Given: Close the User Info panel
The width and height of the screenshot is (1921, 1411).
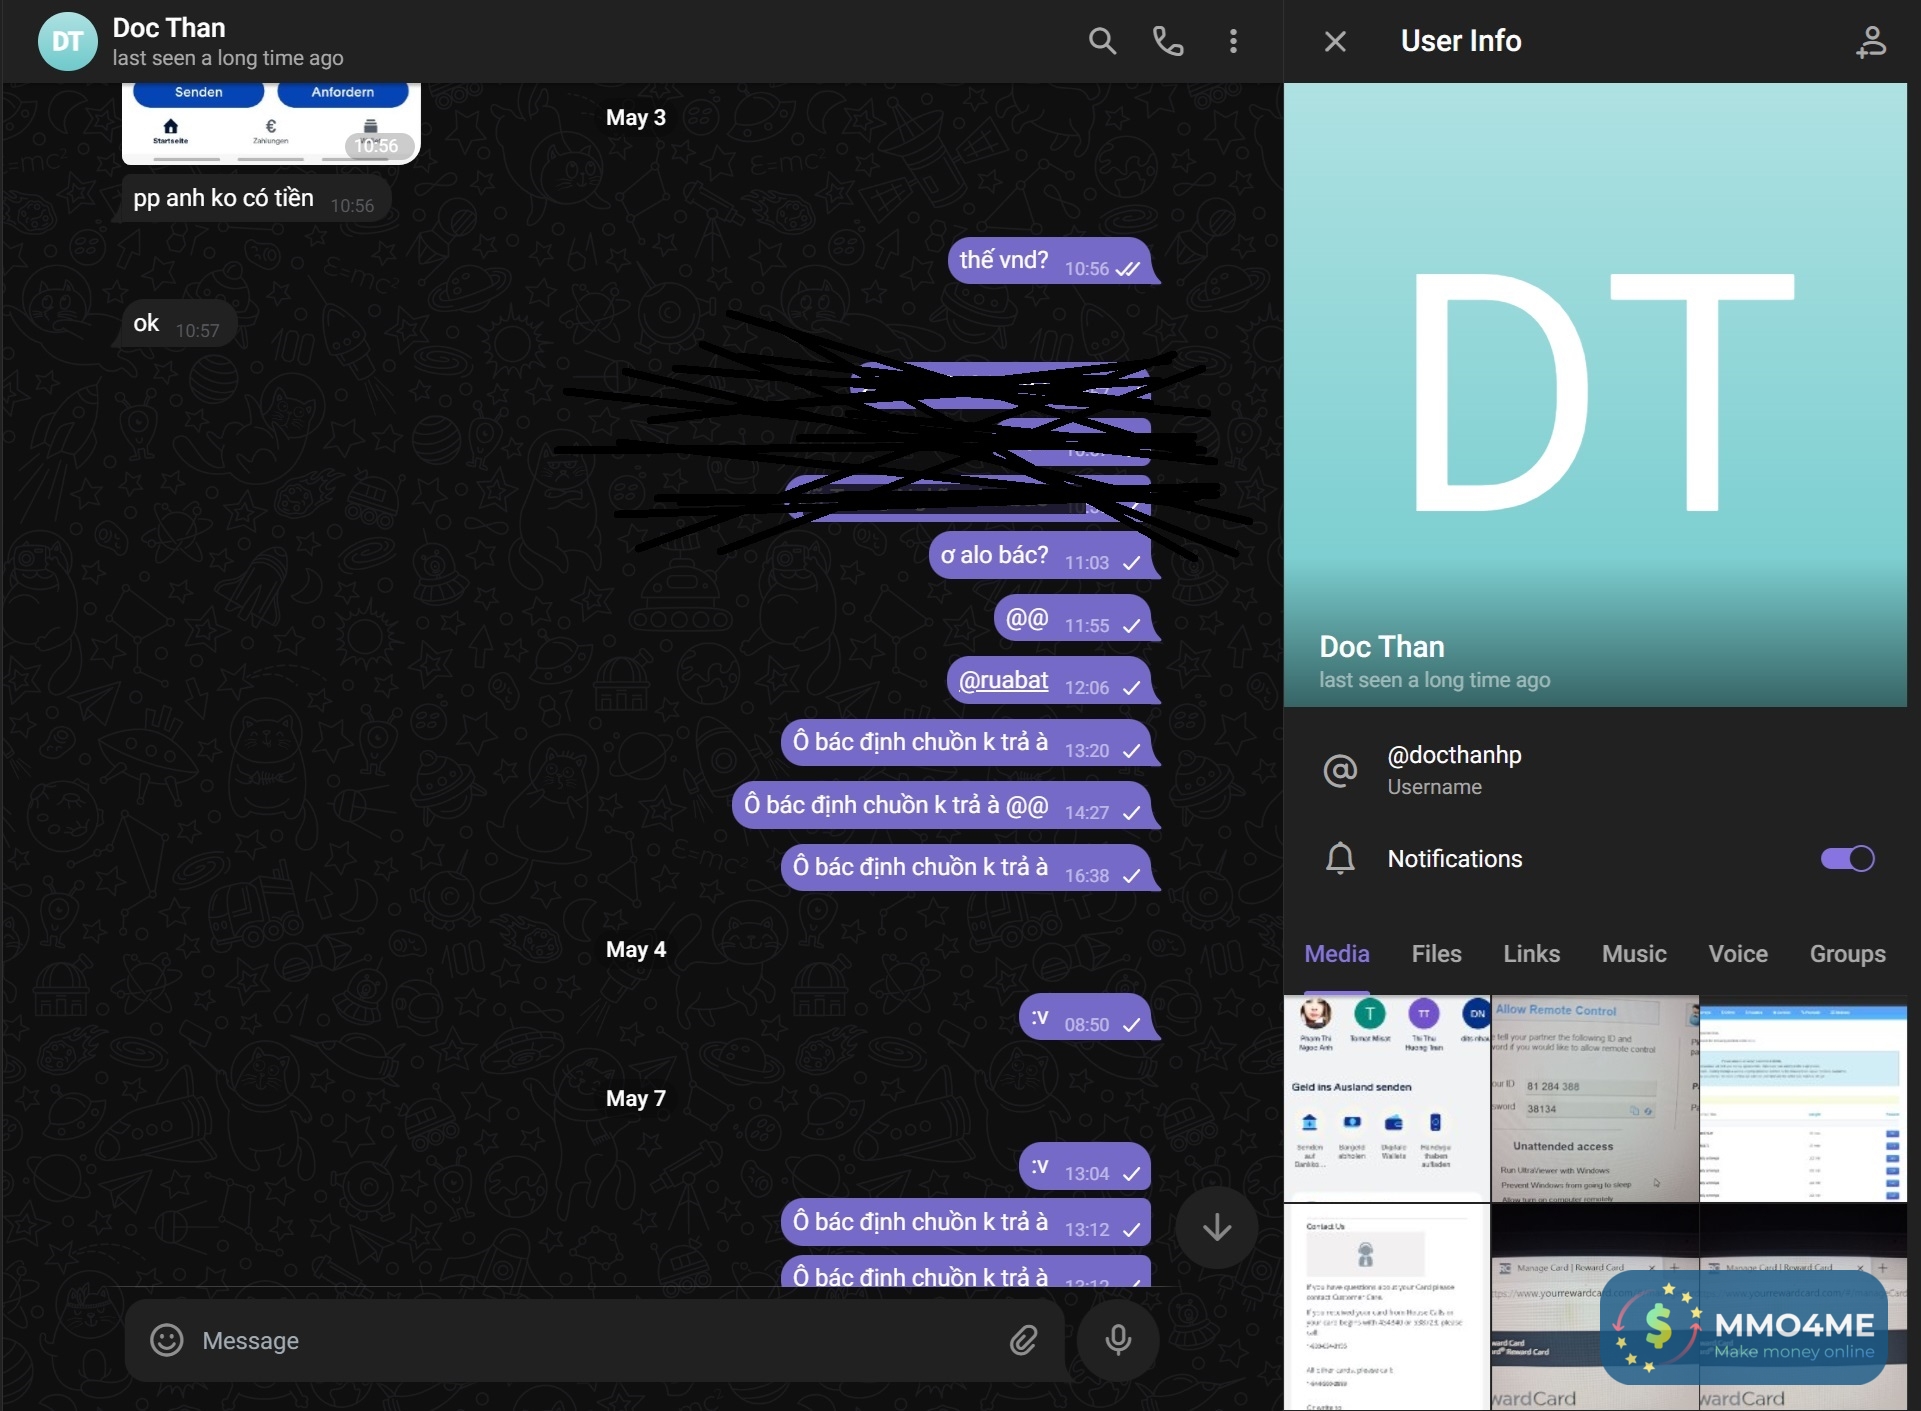Looking at the screenshot, I should click(x=1335, y=41).
